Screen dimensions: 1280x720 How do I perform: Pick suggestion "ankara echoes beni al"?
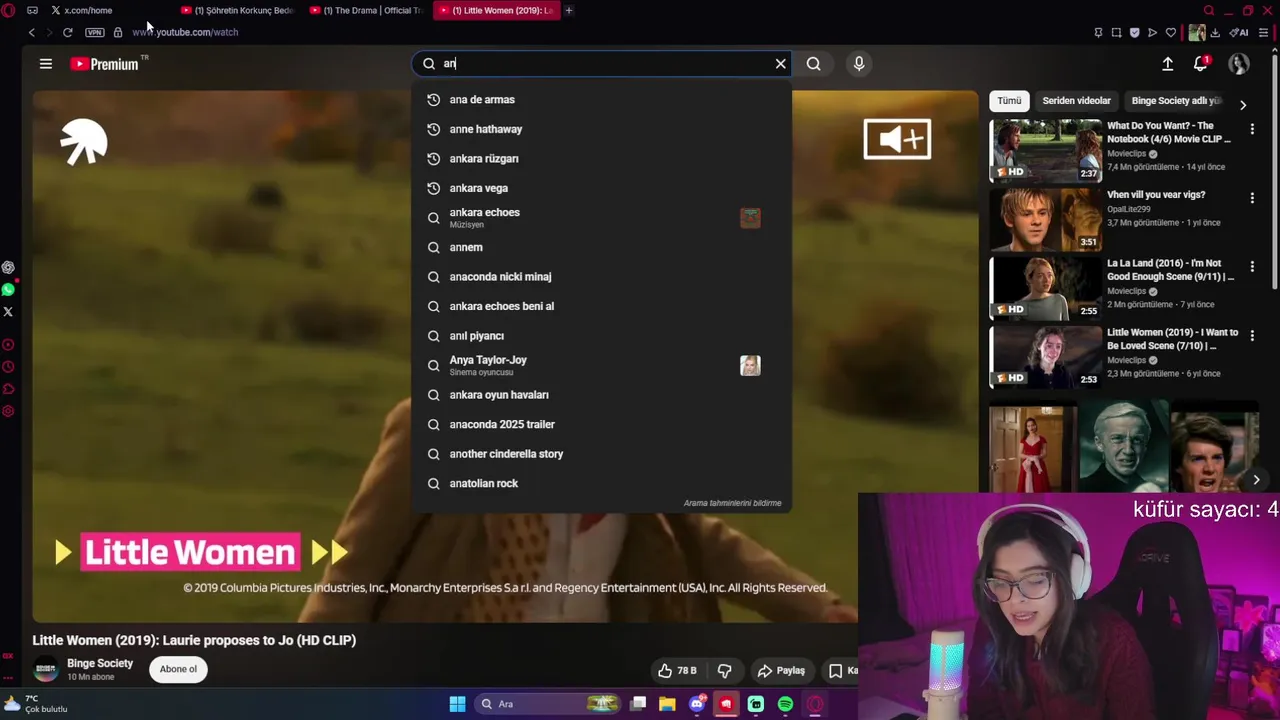click(601, 306)
